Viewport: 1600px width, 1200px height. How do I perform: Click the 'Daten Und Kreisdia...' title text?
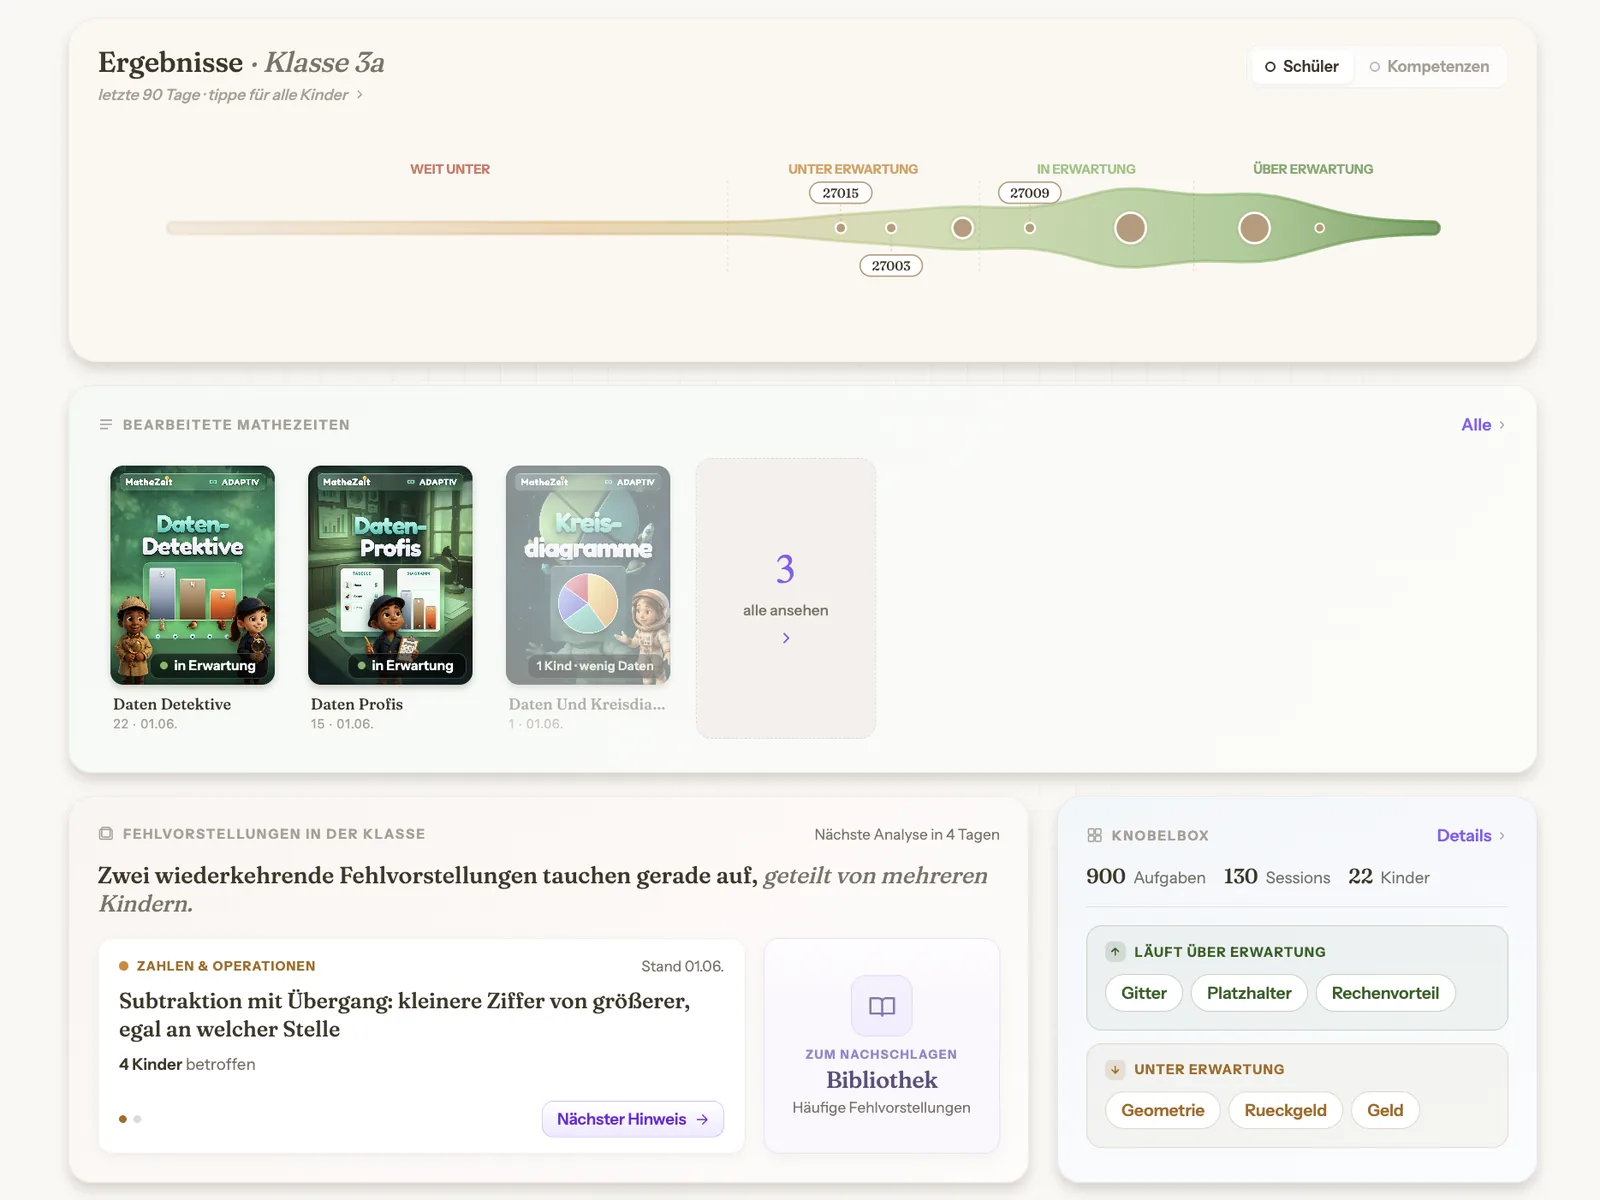pos(587,704)
